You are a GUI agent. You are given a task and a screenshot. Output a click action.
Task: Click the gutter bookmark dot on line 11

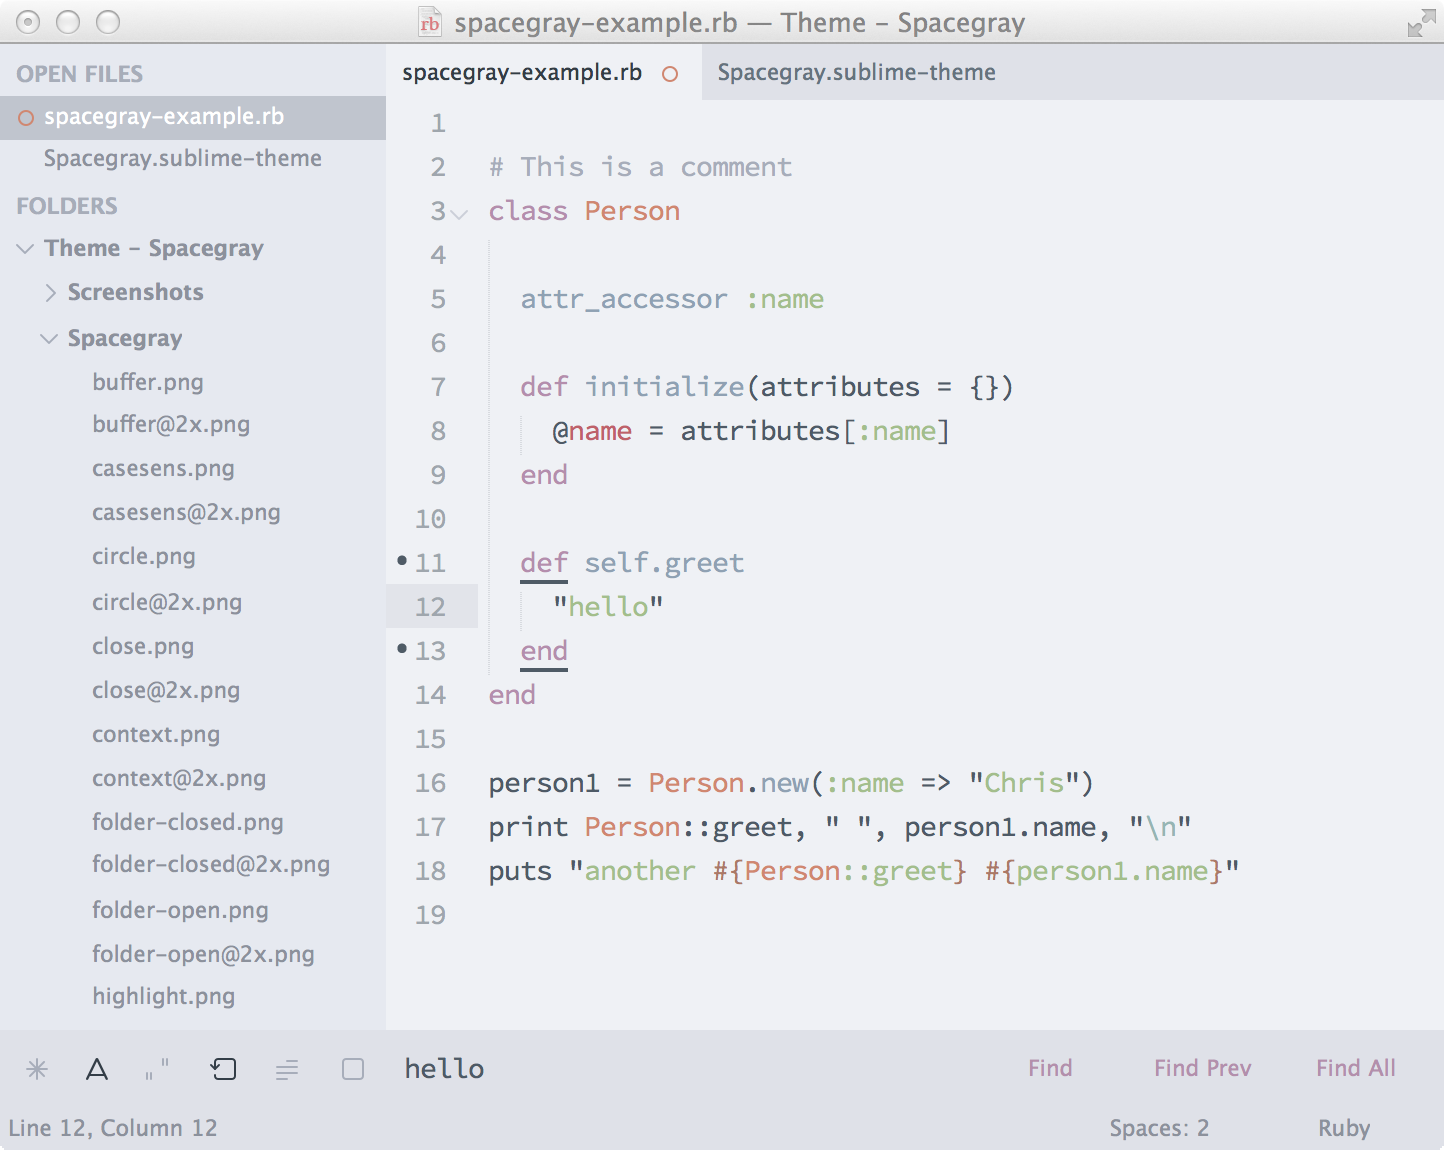402,561
